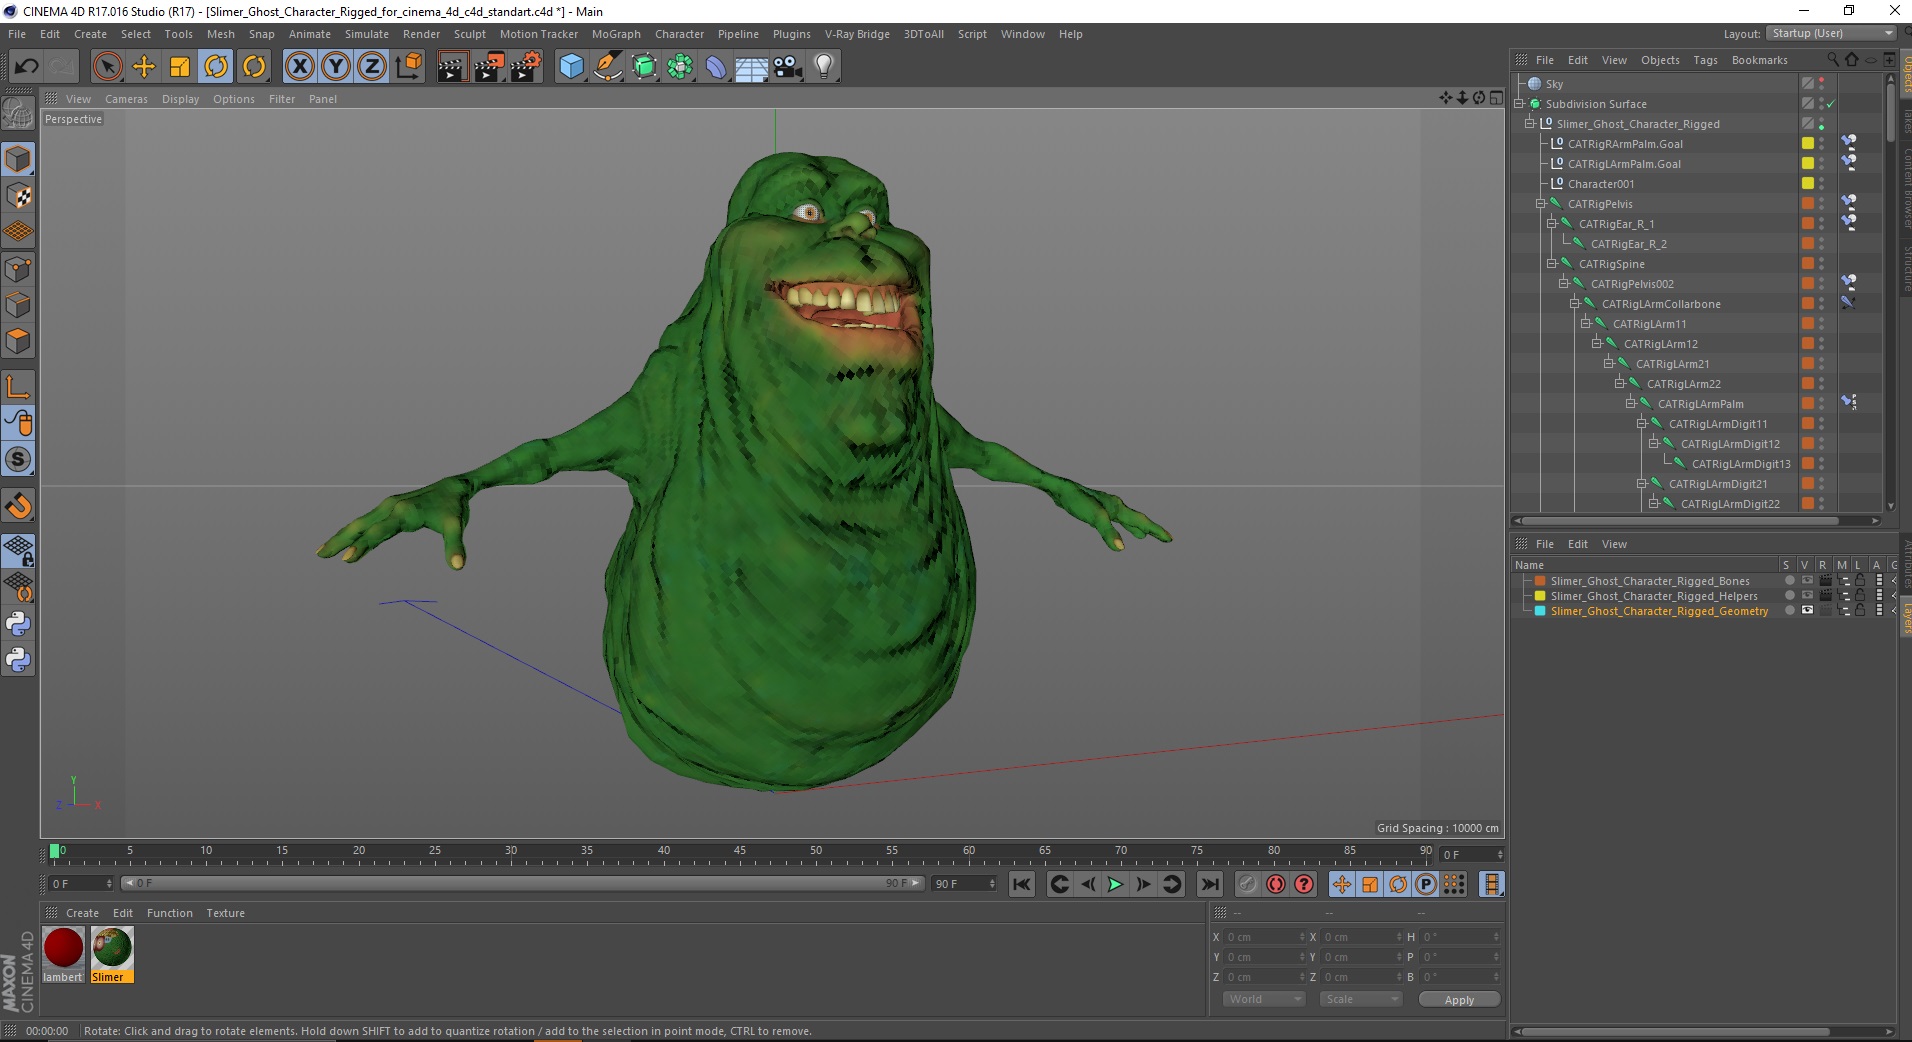Select the Scale tool

(x=180, y=67)
